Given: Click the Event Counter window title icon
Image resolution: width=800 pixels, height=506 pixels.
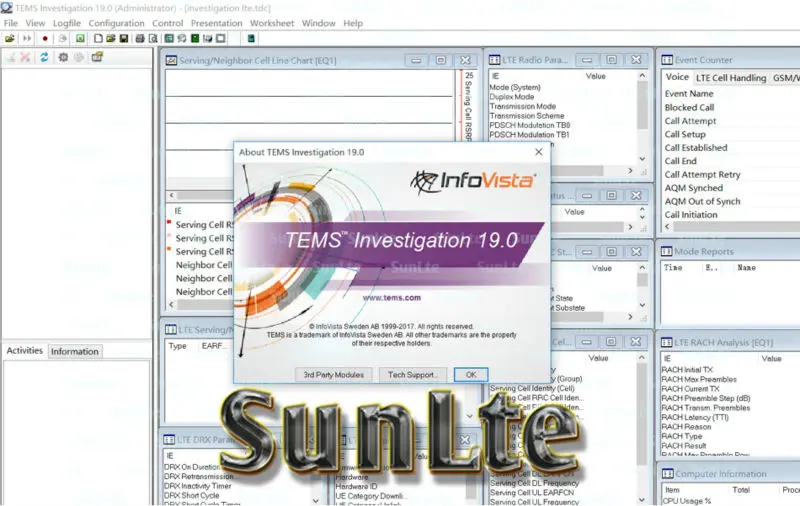Looking at the screenshot, I should [x=667, y=60].
